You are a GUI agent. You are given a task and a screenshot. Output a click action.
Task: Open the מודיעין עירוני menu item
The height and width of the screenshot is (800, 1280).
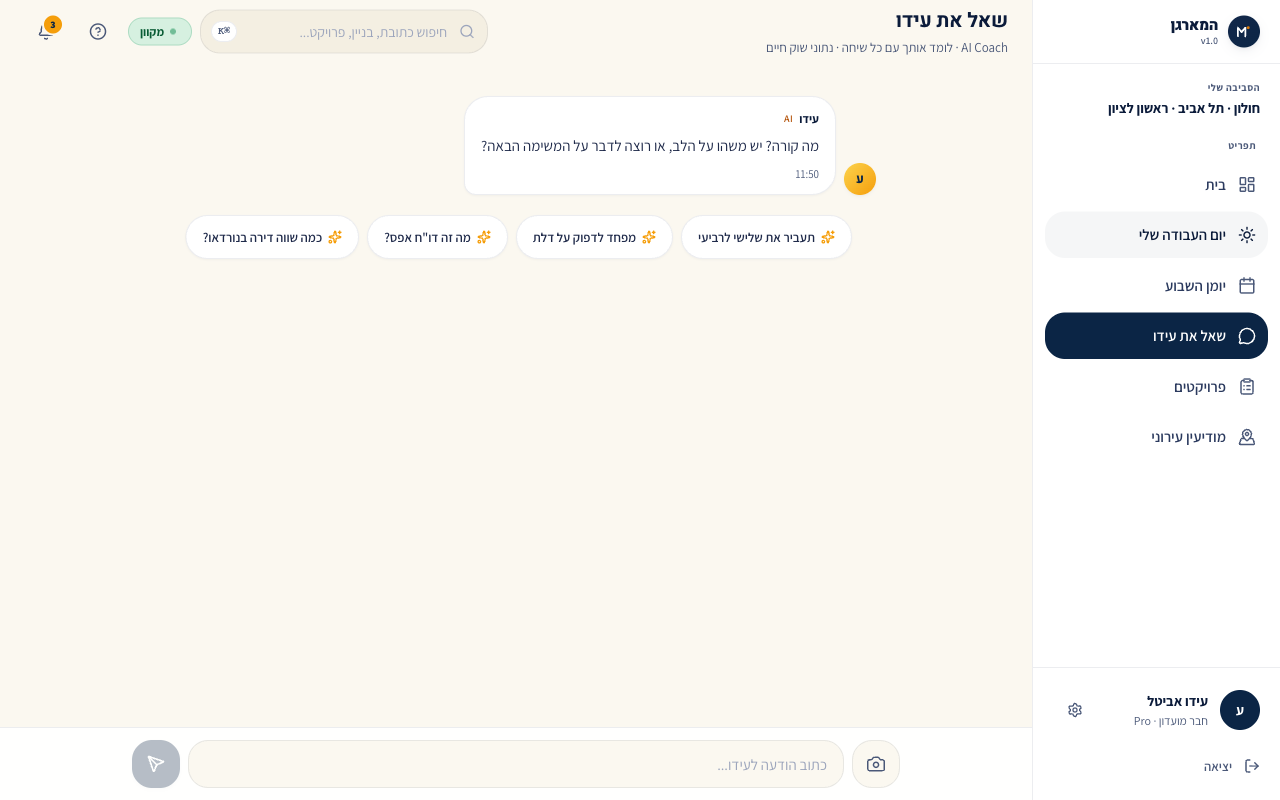(1156, 437)
